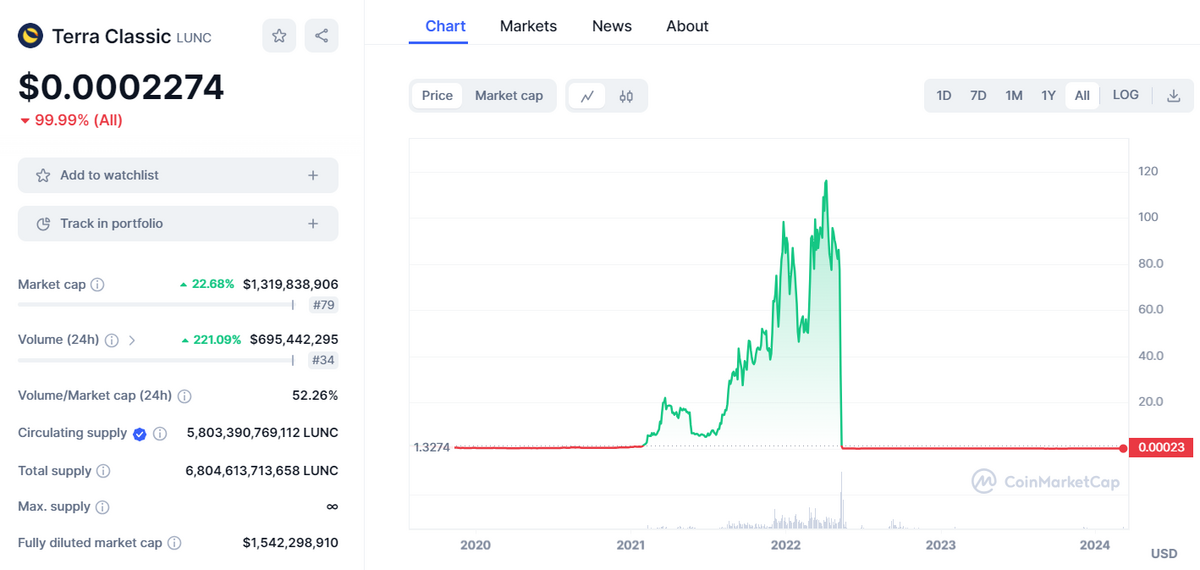Click market cap value $1,319,838,906
Screen dimensions: 1200x570
[x=290, y=284]
